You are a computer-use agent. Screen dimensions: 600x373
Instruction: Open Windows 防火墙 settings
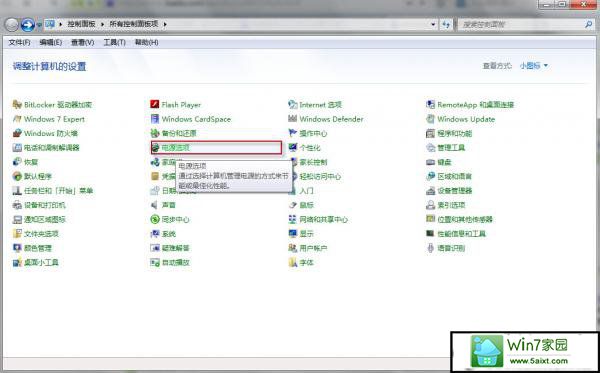[x=45, y=134]
